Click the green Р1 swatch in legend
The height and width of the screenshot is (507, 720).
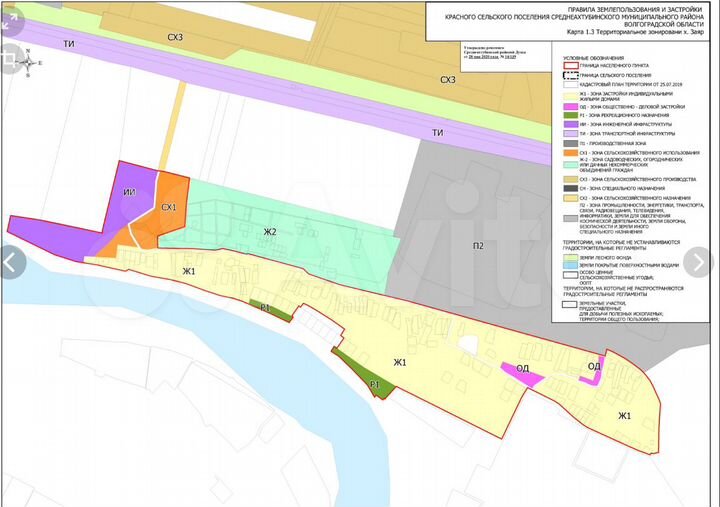click(569, 115)
